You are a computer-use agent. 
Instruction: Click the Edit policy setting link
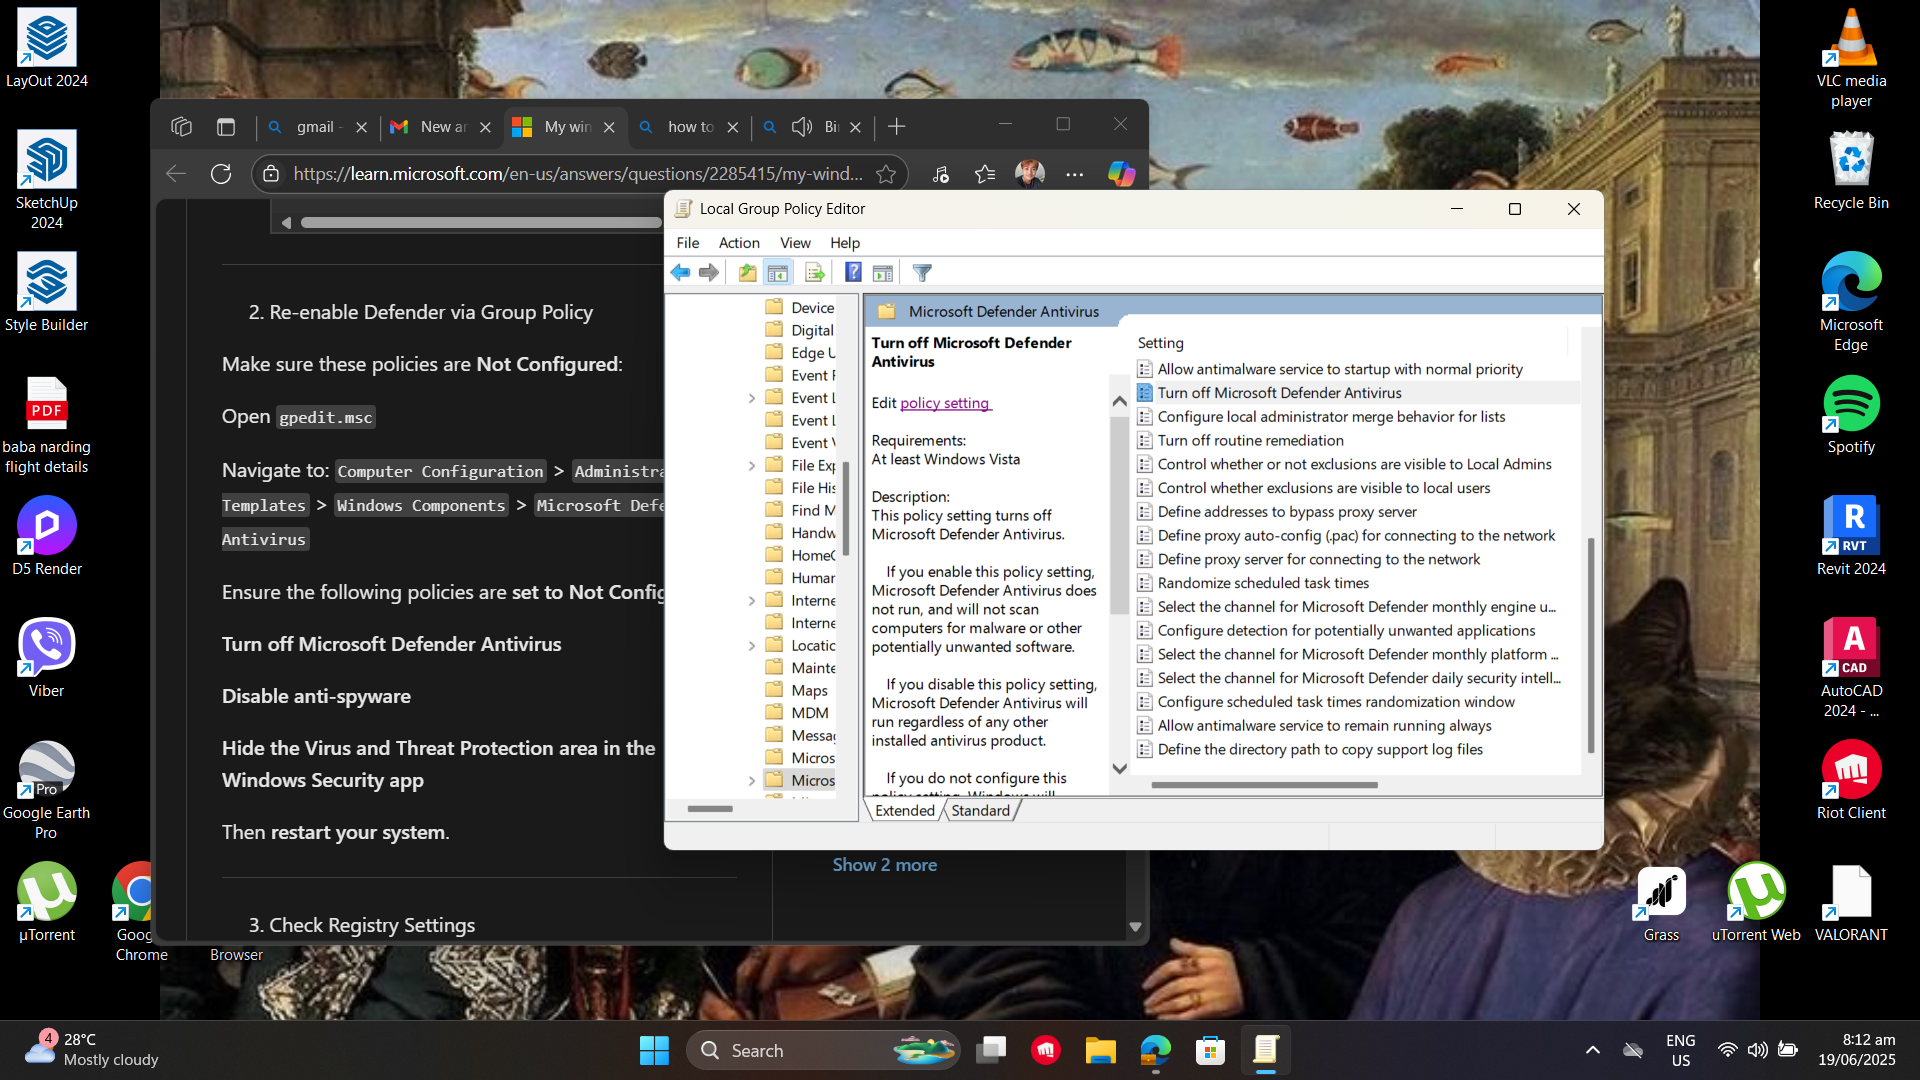point(946,402)
